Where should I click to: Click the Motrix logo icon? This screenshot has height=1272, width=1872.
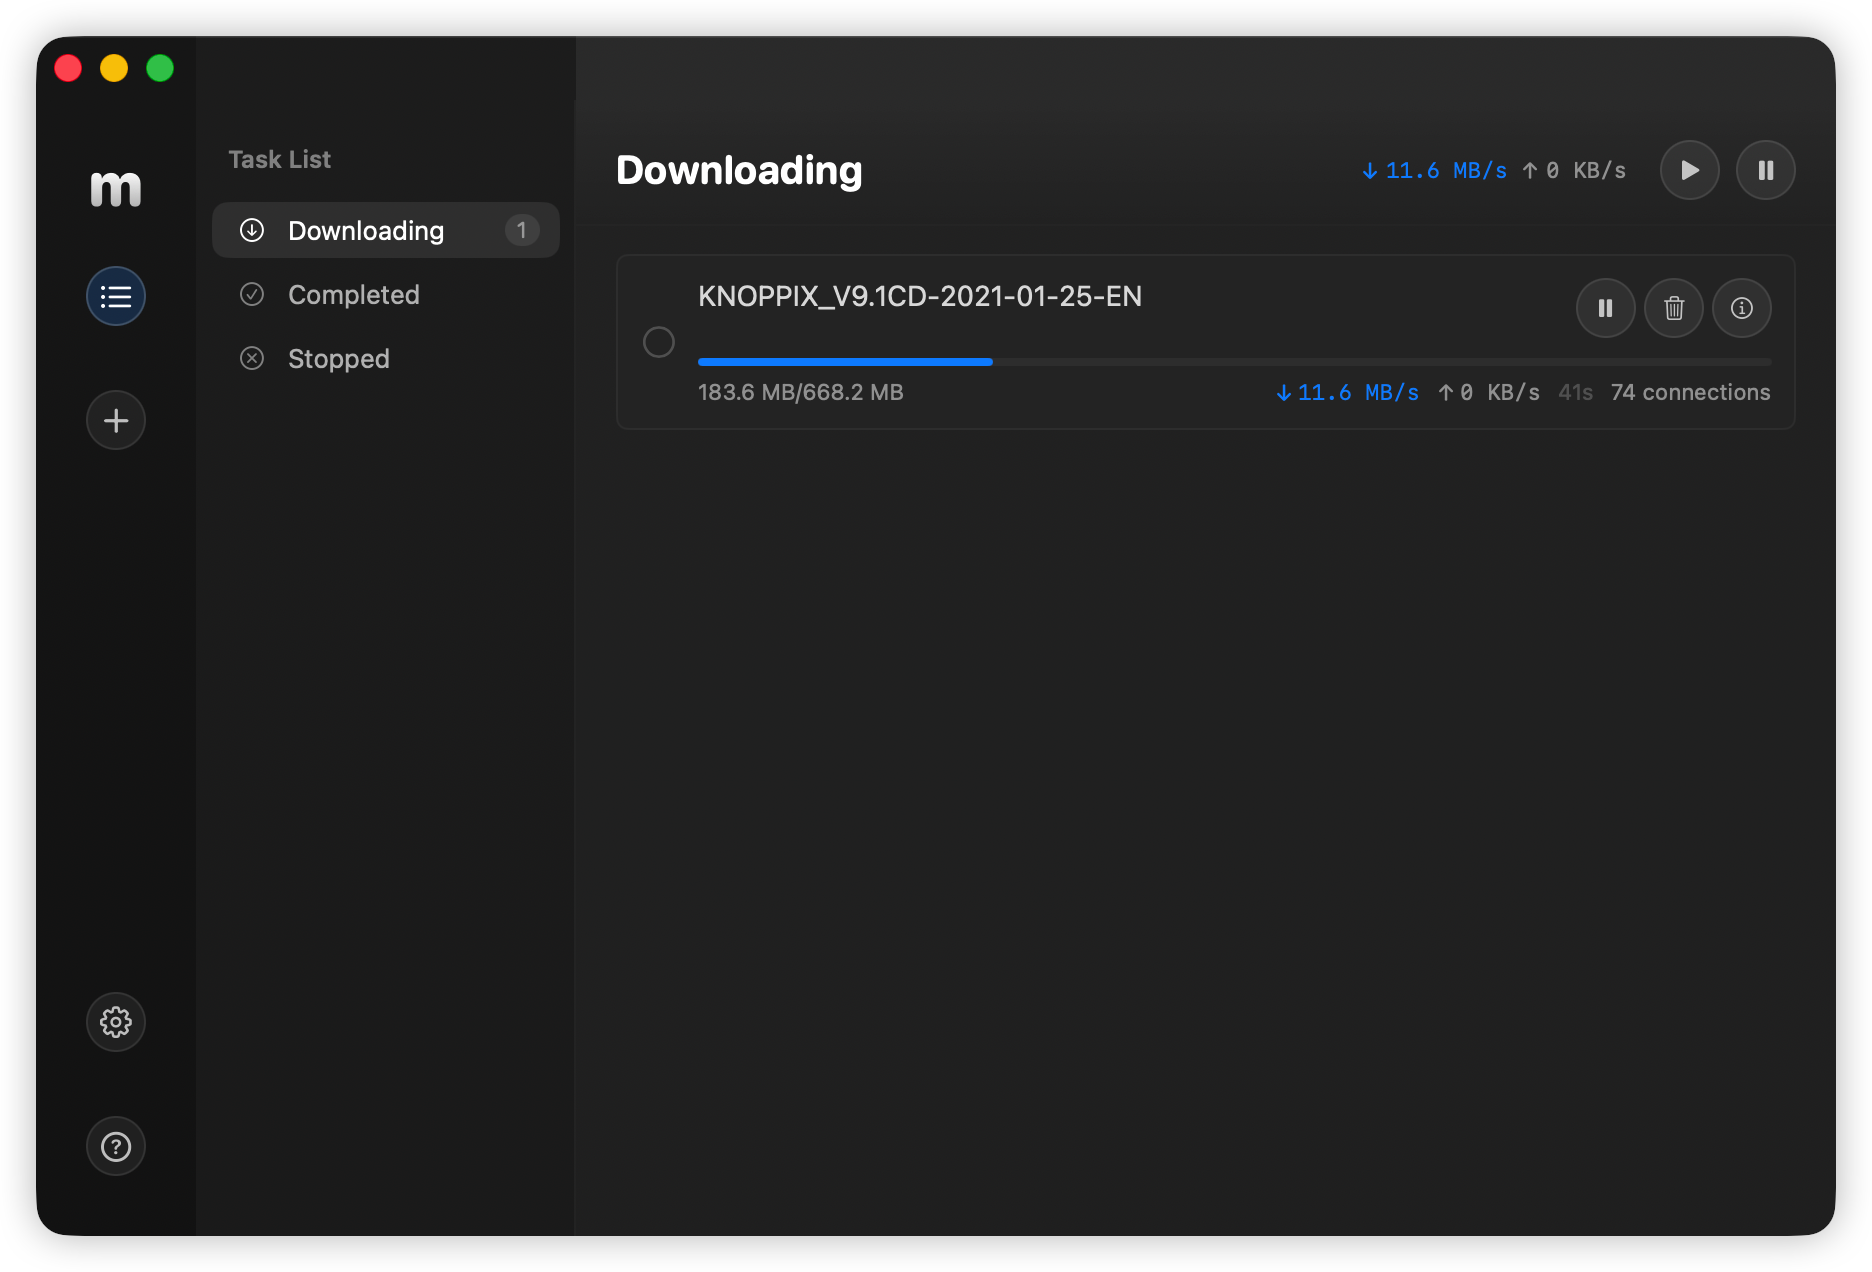click(x=115, y=188)
